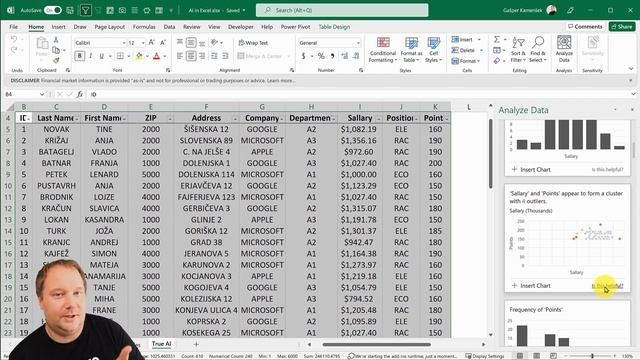The width and height of the screenshot is (640, 360).
Task: Click the Align Left icon
Action: tap(180, 56)
